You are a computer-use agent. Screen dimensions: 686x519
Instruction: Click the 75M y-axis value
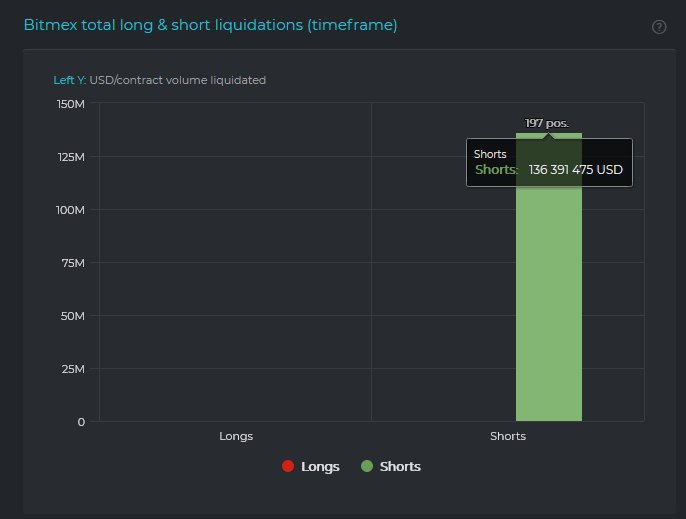click(73, 263)
